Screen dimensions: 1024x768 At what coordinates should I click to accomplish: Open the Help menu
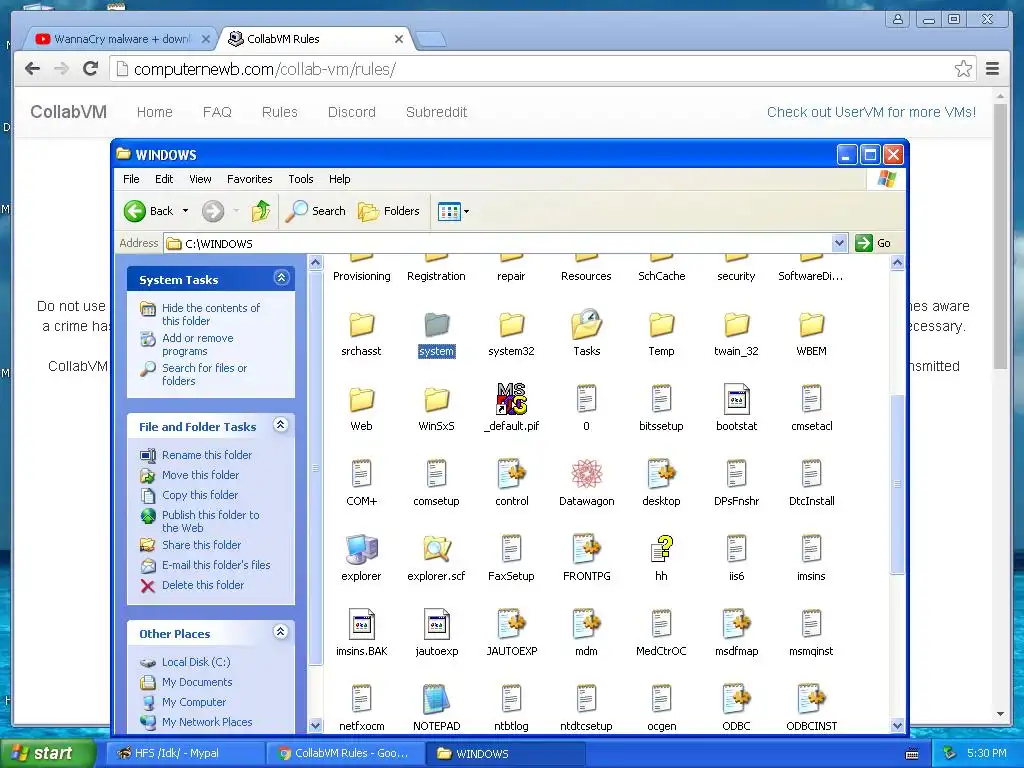click(340, 179)
